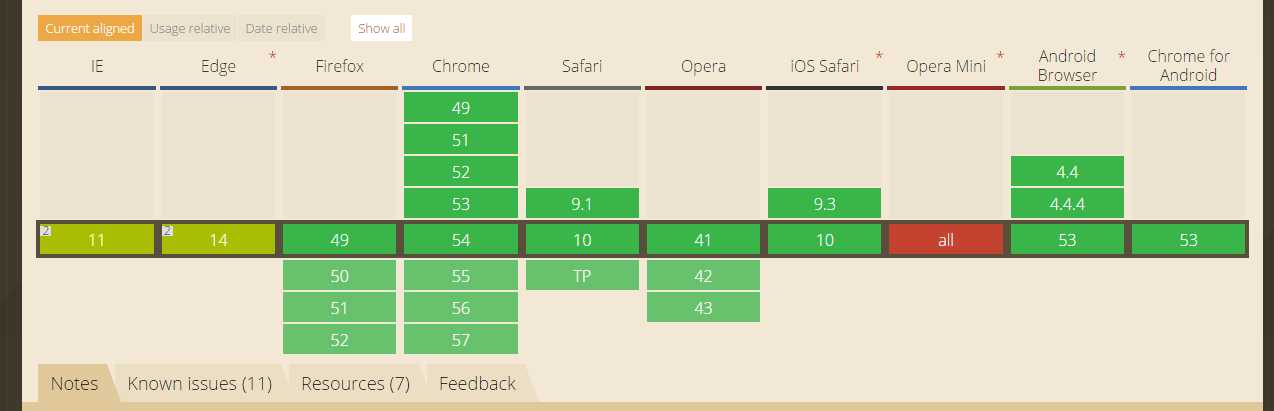Viewport: 1274px width, 411px height.
Task: Select the Notes tab
Action: [x=75, y=383]
